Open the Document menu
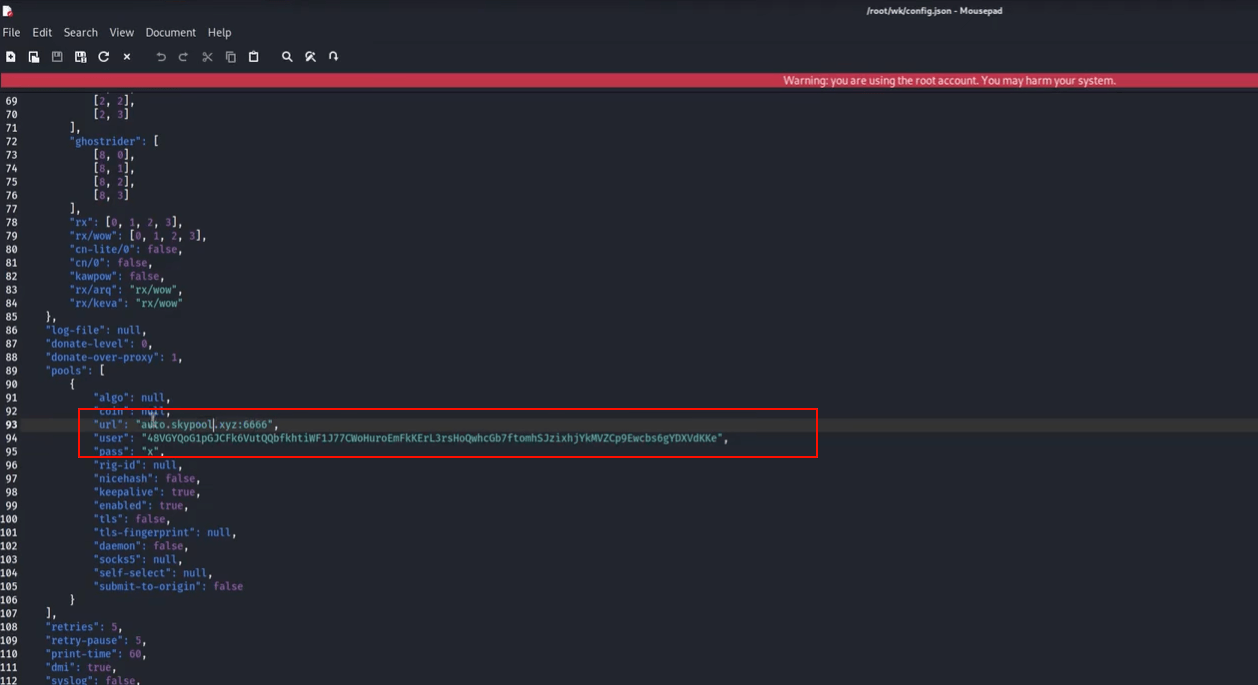Viewport: 1258px width, 685px height. [171, 32]
